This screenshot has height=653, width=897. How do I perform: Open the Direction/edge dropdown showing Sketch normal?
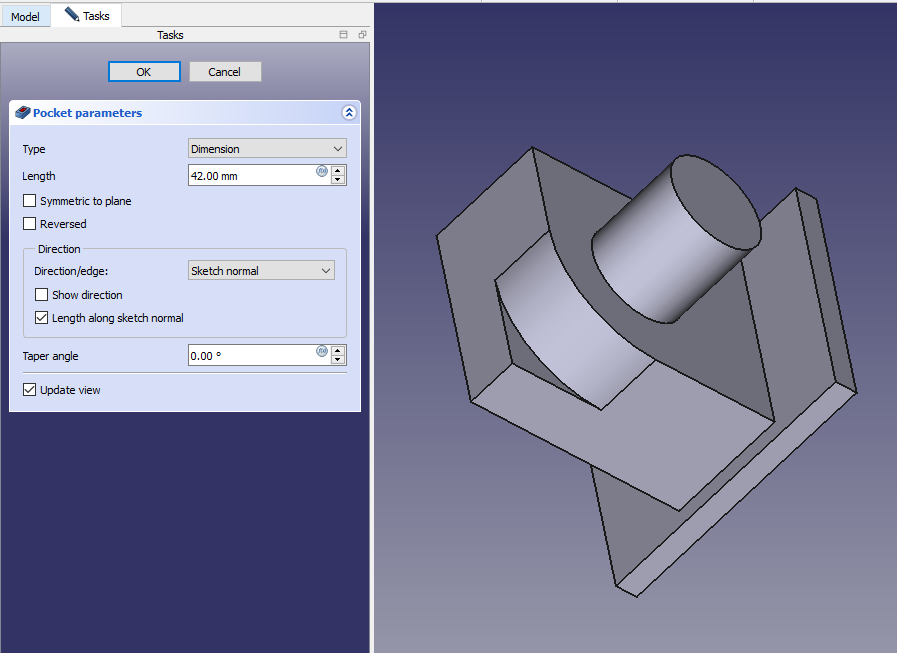pos(261,271)
